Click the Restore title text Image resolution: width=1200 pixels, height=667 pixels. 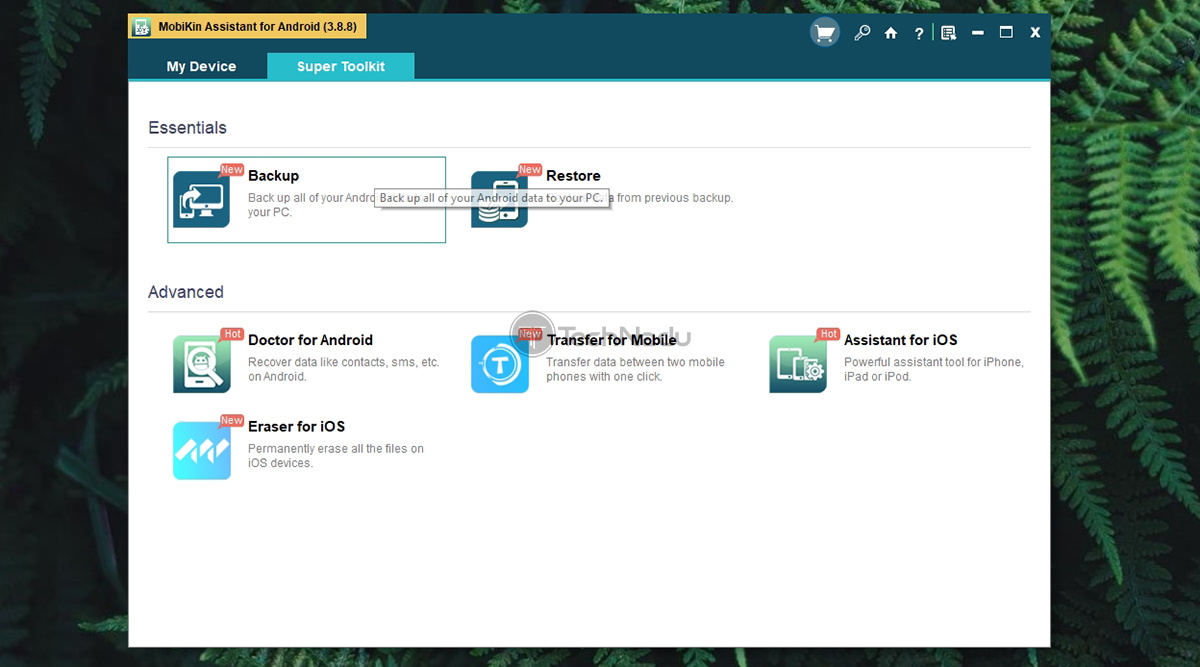coord(573,176)
